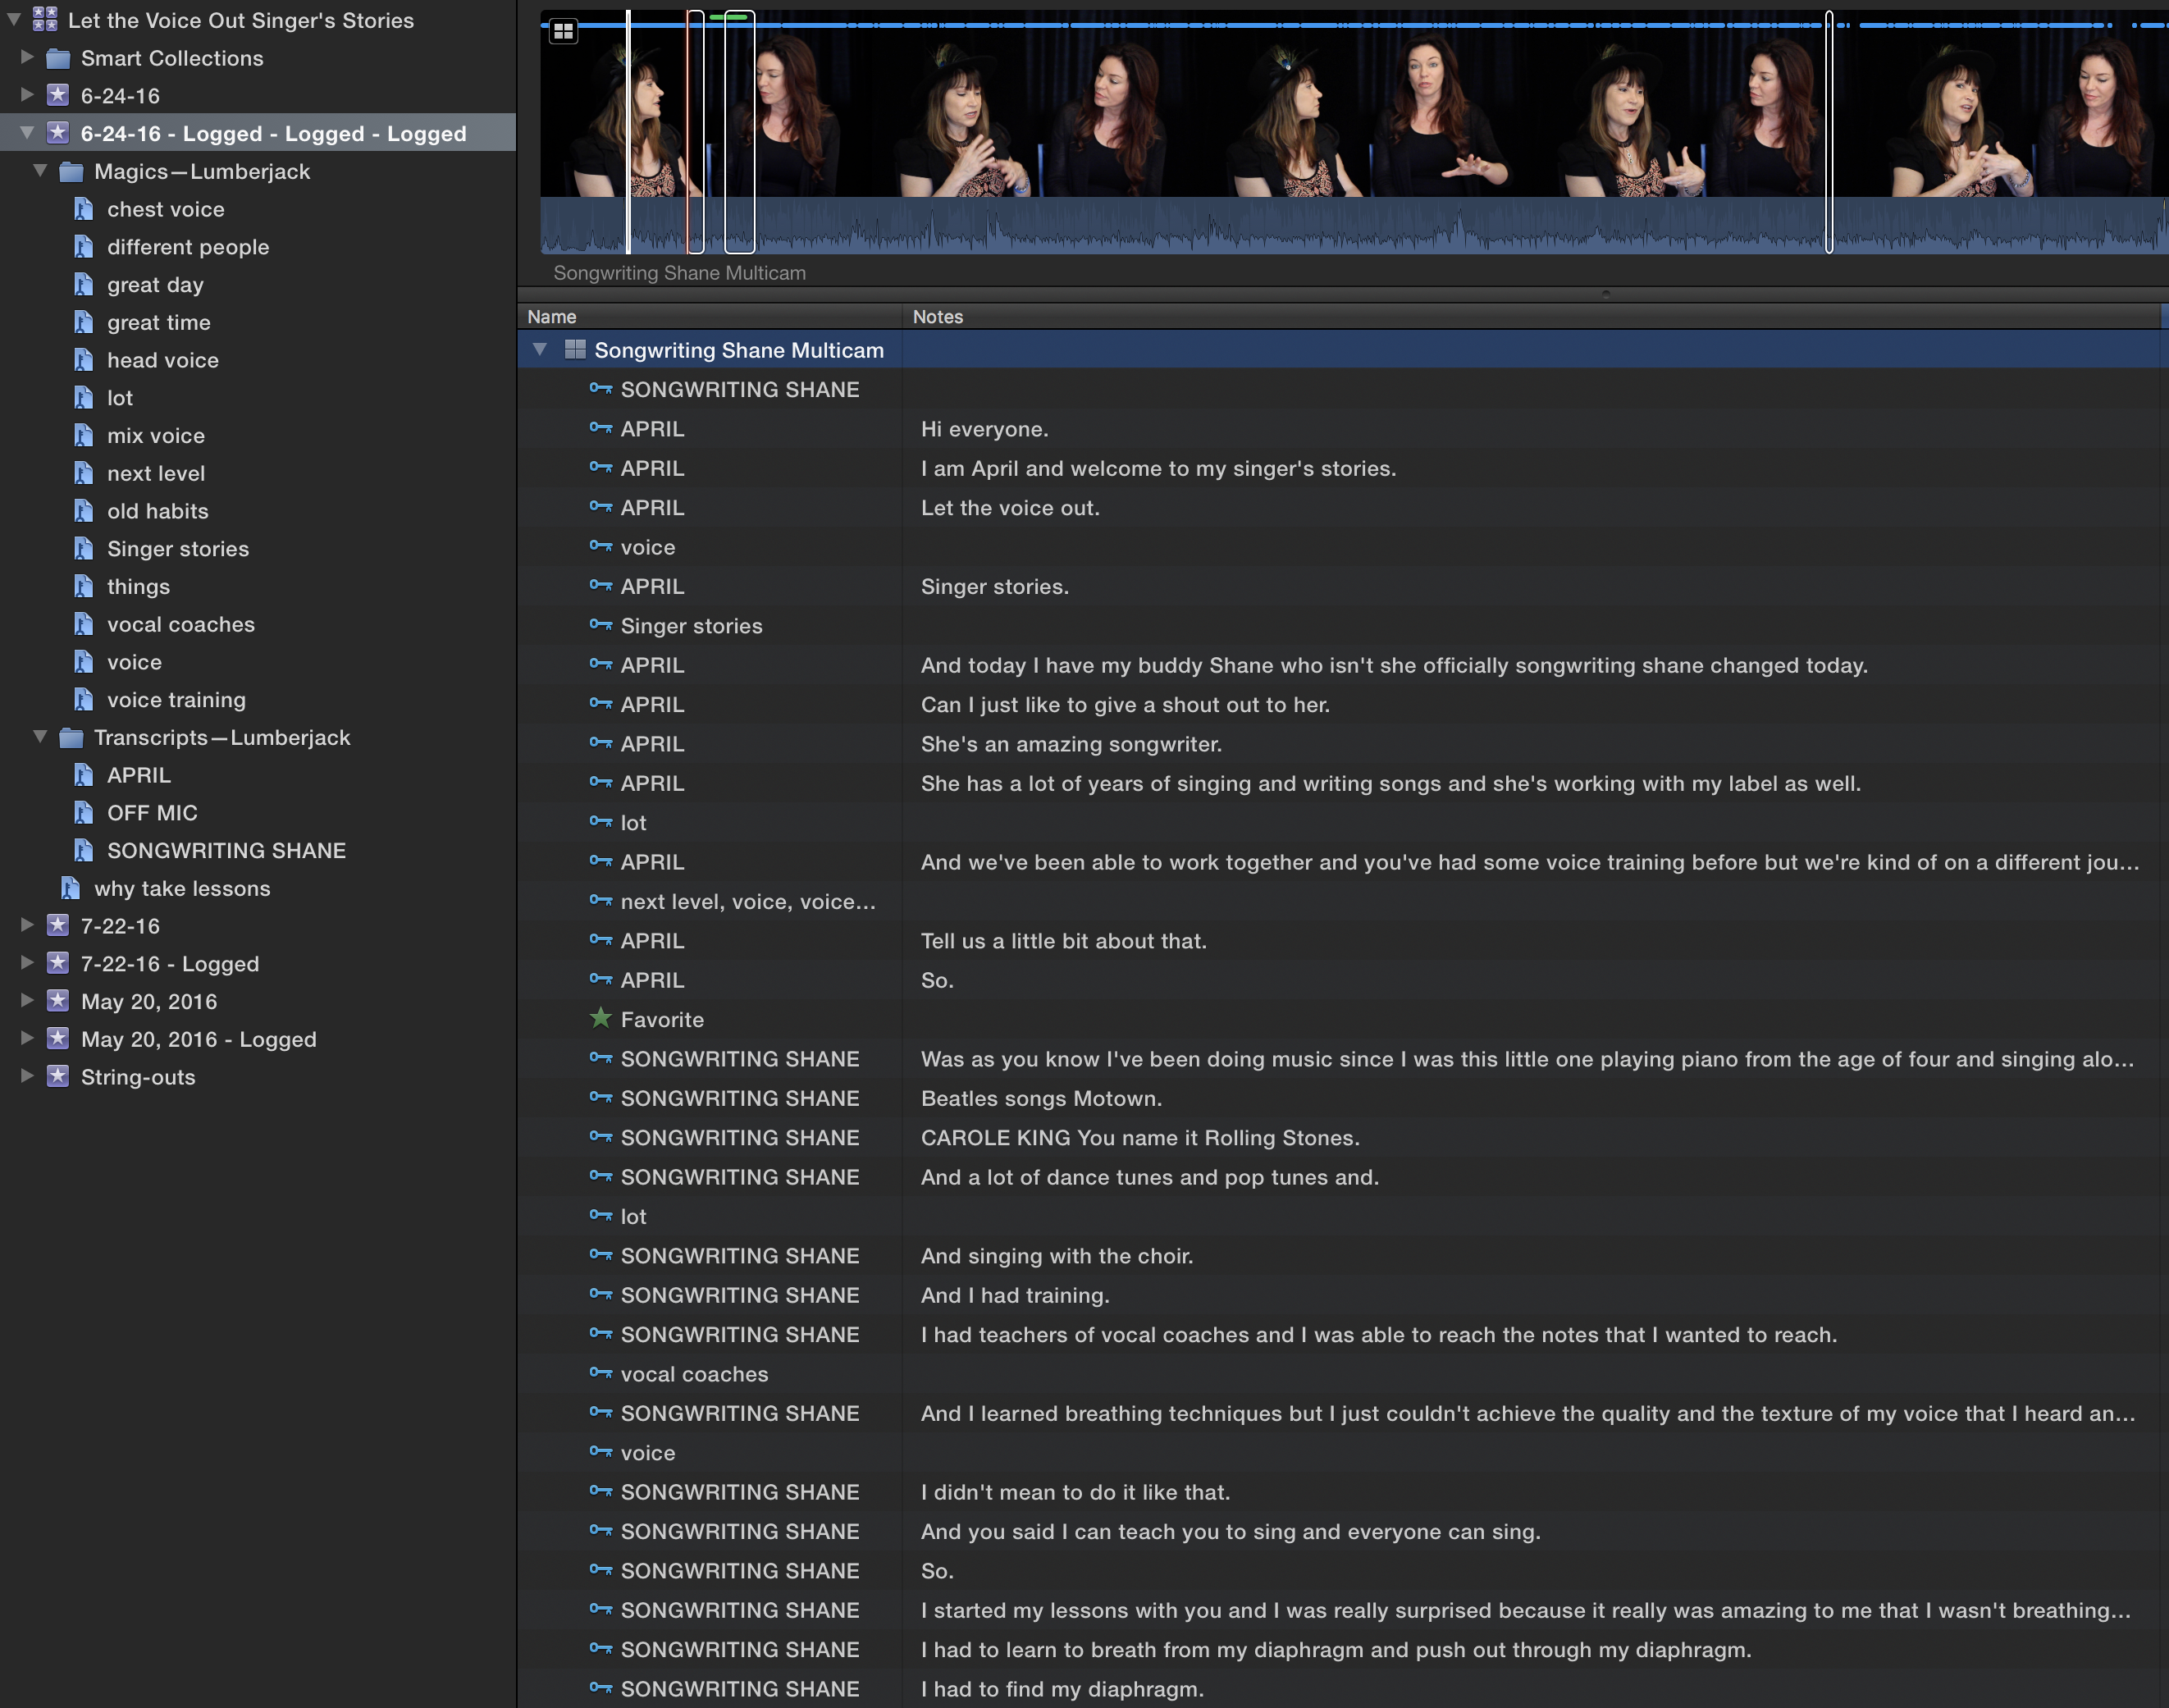
Task: Click the keyword icon beside why take lessons
Action: 71,888
